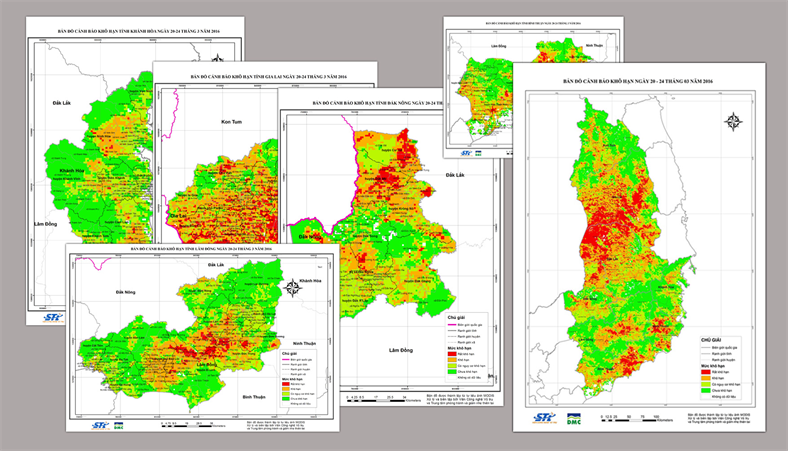Viewport: 788px width, 451px height.
Task: Select the red swatch in the Đắk Nông map legend
Action: pos(452,353)
